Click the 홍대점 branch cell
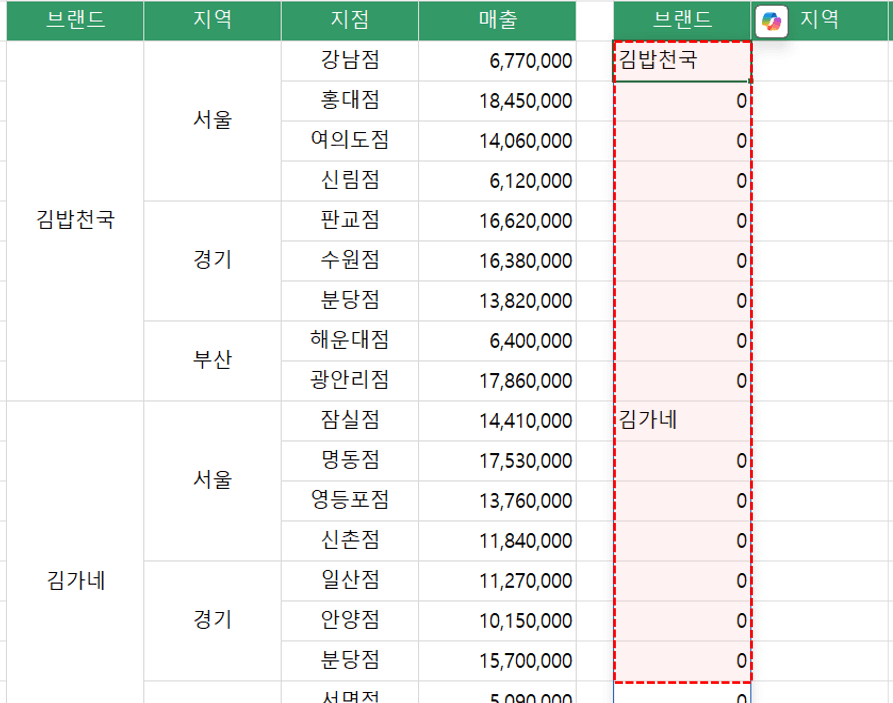The image size is (893, 703). click(x=349, y=101)
